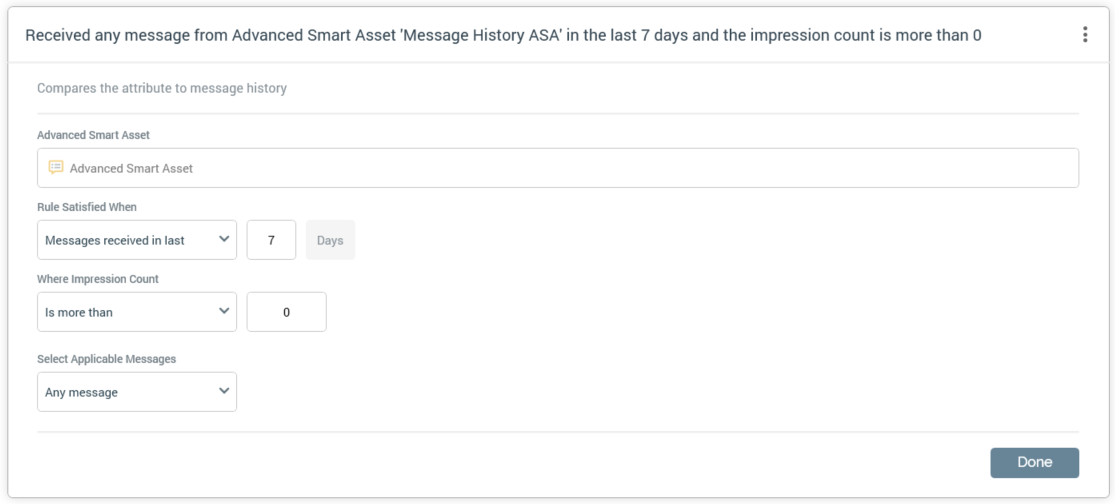Click the 'Advanced Smart Asset' field label
Viewport: 1115px width, 504px height.
point(93,135)
